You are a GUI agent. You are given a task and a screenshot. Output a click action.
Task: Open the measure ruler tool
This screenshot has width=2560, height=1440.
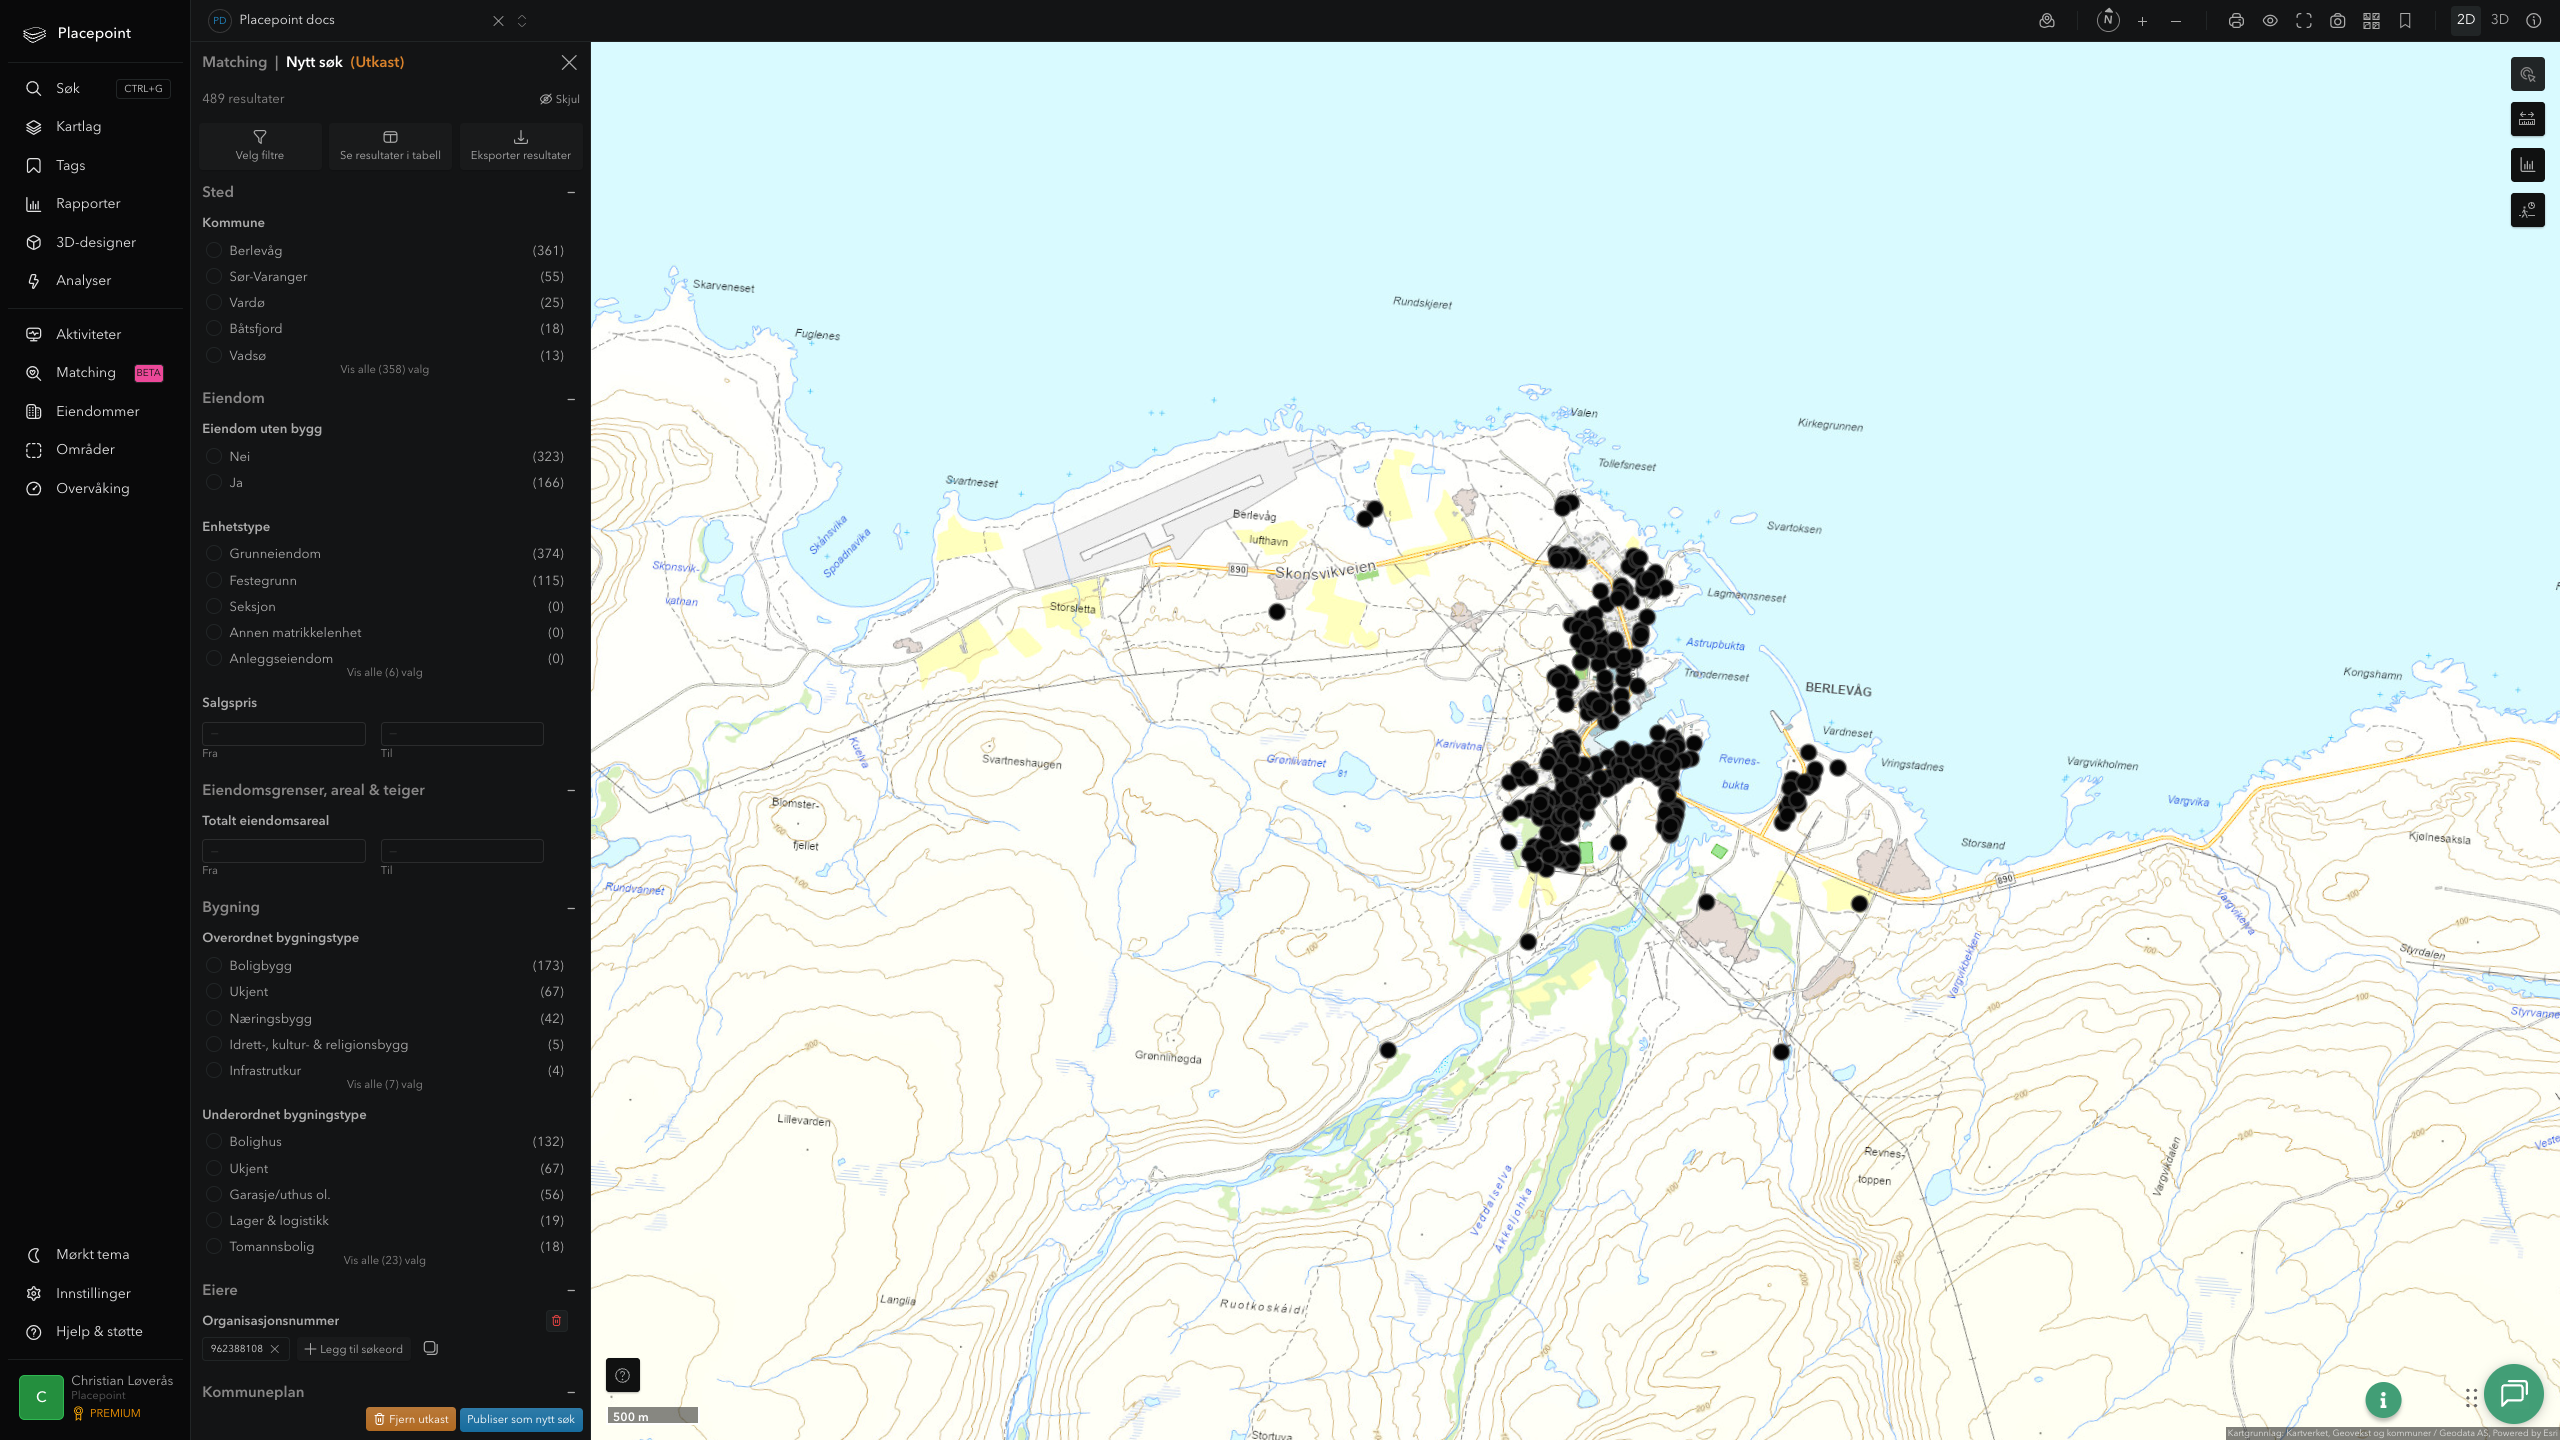tap(2528, 119)
